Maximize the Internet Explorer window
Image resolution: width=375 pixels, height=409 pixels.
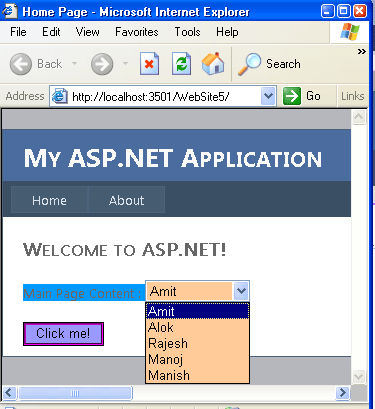[x=343, y=11]
